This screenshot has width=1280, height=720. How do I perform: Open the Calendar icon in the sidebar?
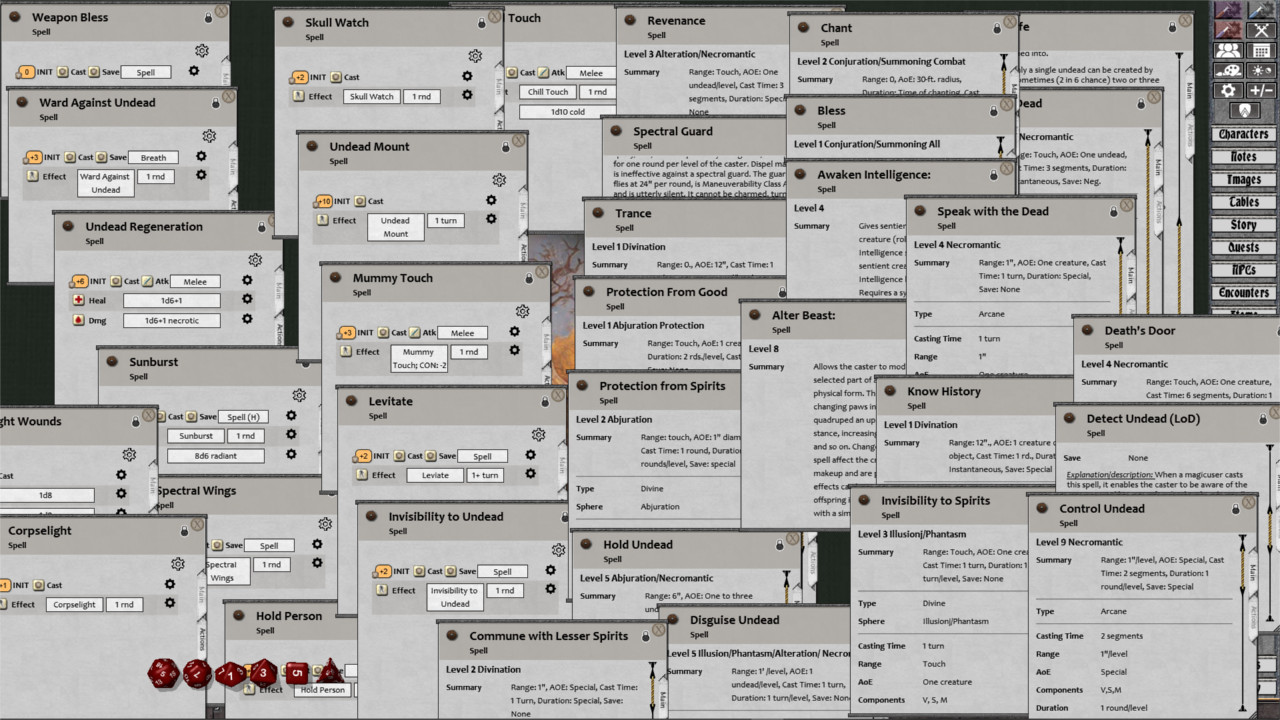[1261, 50]
